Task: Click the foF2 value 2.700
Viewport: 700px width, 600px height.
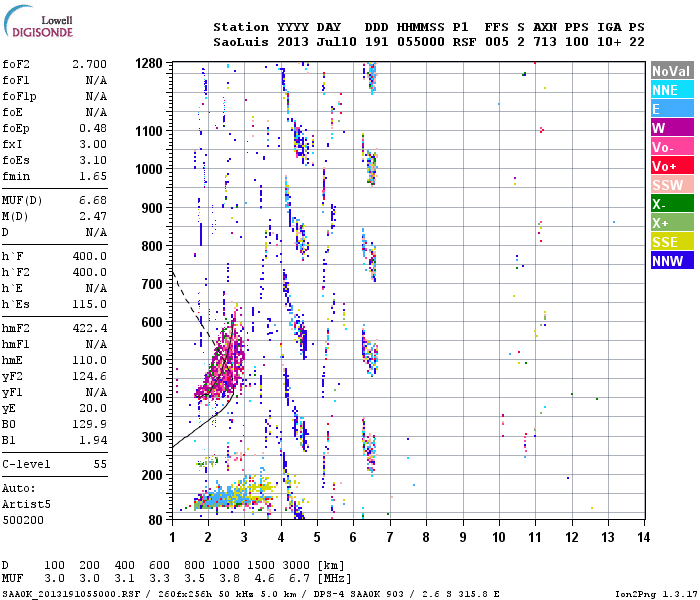Action: 89,64
